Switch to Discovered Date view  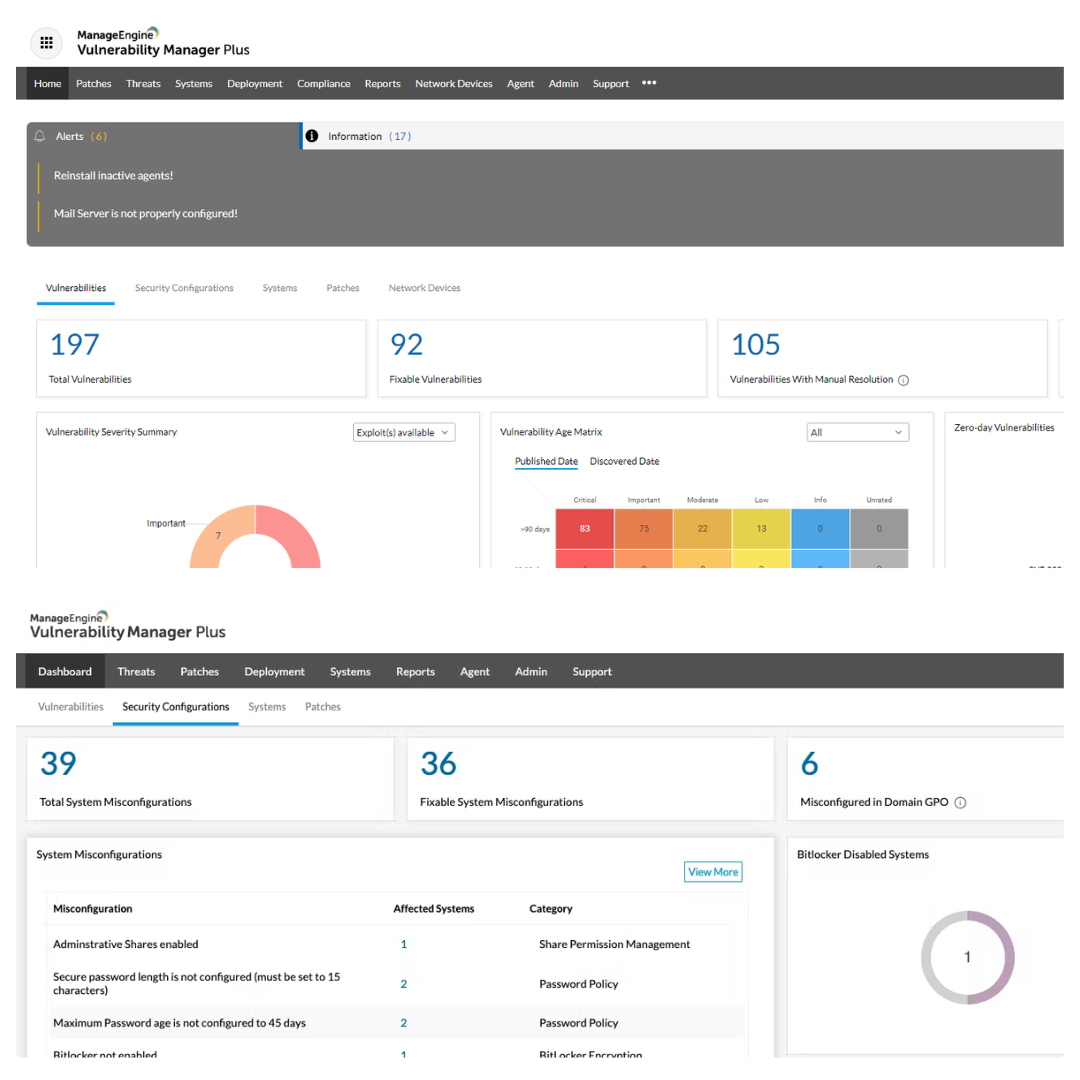624,461
